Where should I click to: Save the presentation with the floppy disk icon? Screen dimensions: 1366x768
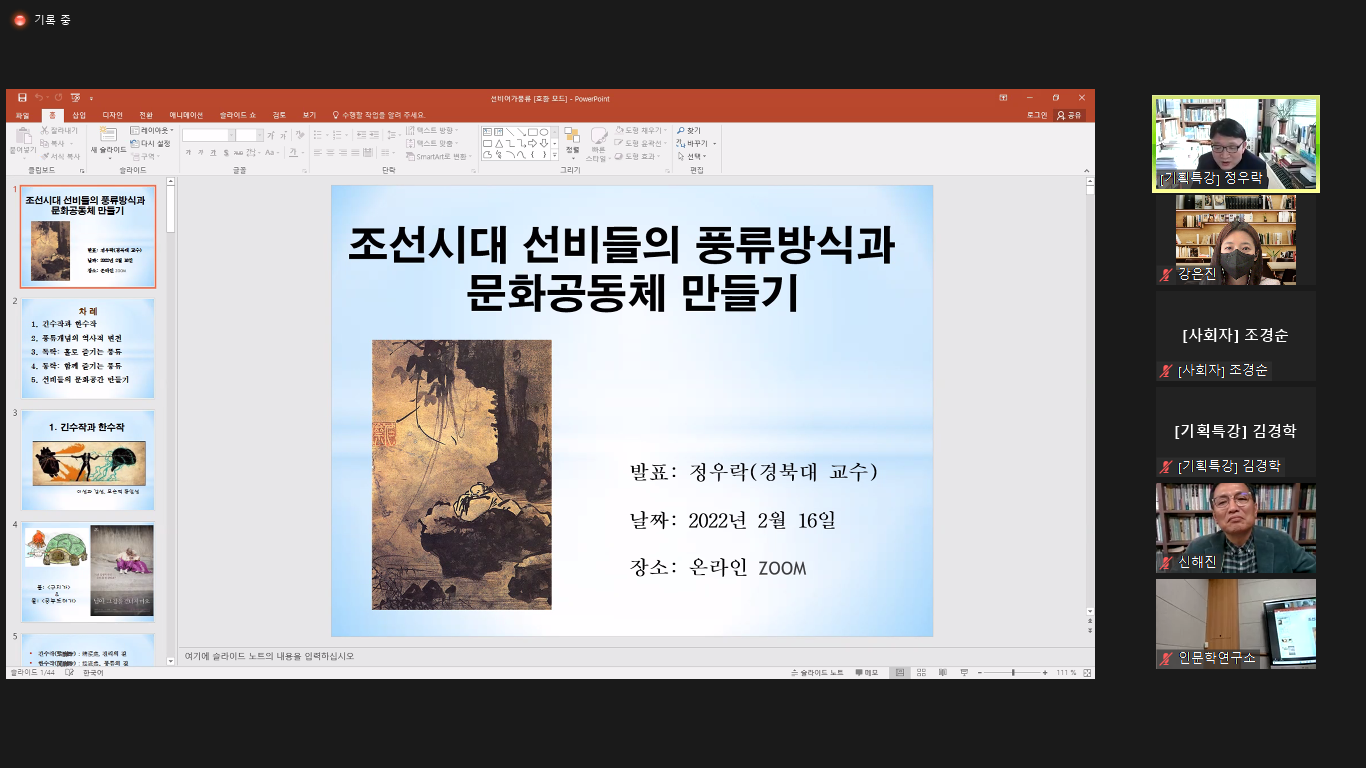coord(22,97)
